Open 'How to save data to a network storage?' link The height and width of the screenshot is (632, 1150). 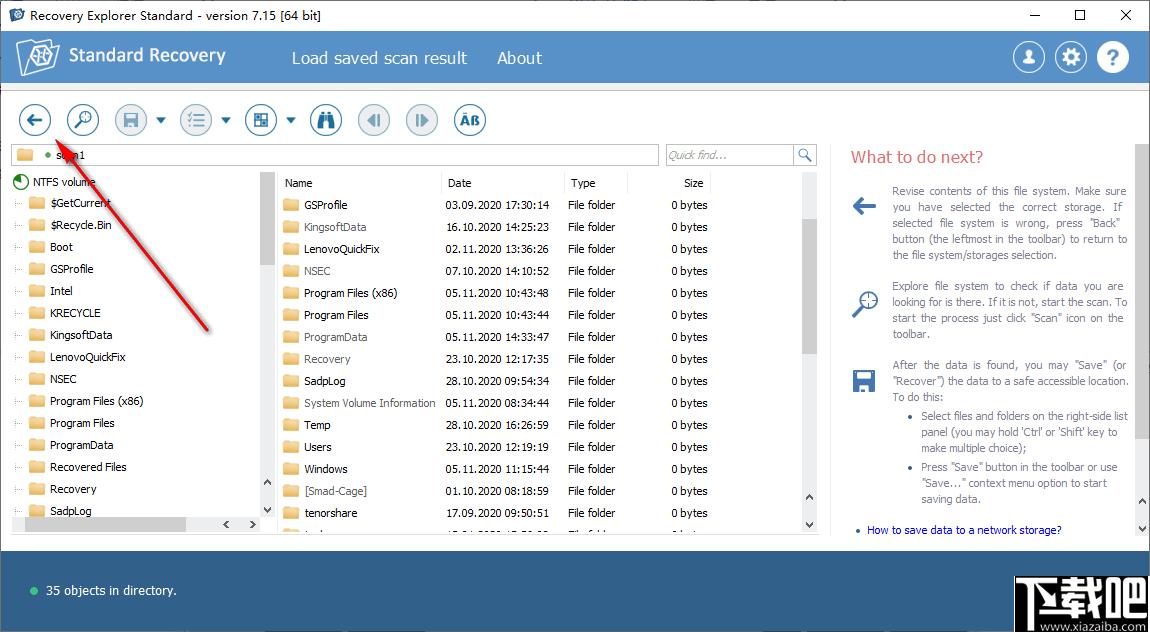(x=964, y=530)
